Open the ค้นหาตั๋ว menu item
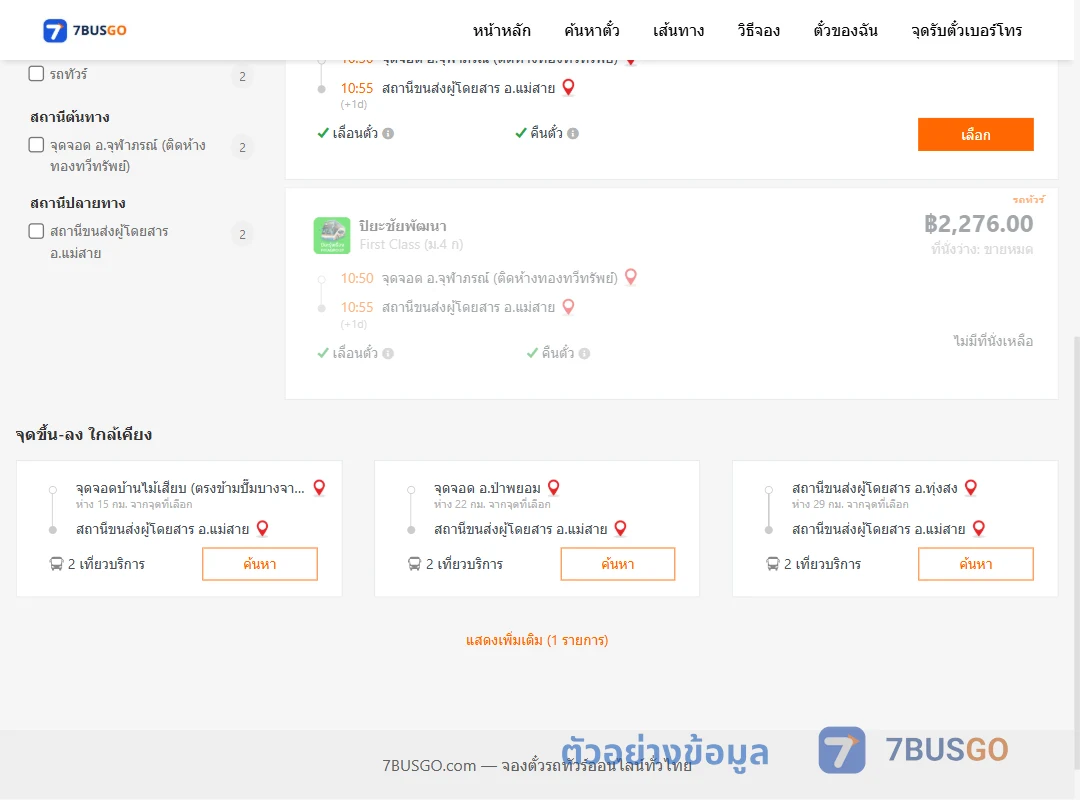This screenshot has height=800, width=1080. 592,30
